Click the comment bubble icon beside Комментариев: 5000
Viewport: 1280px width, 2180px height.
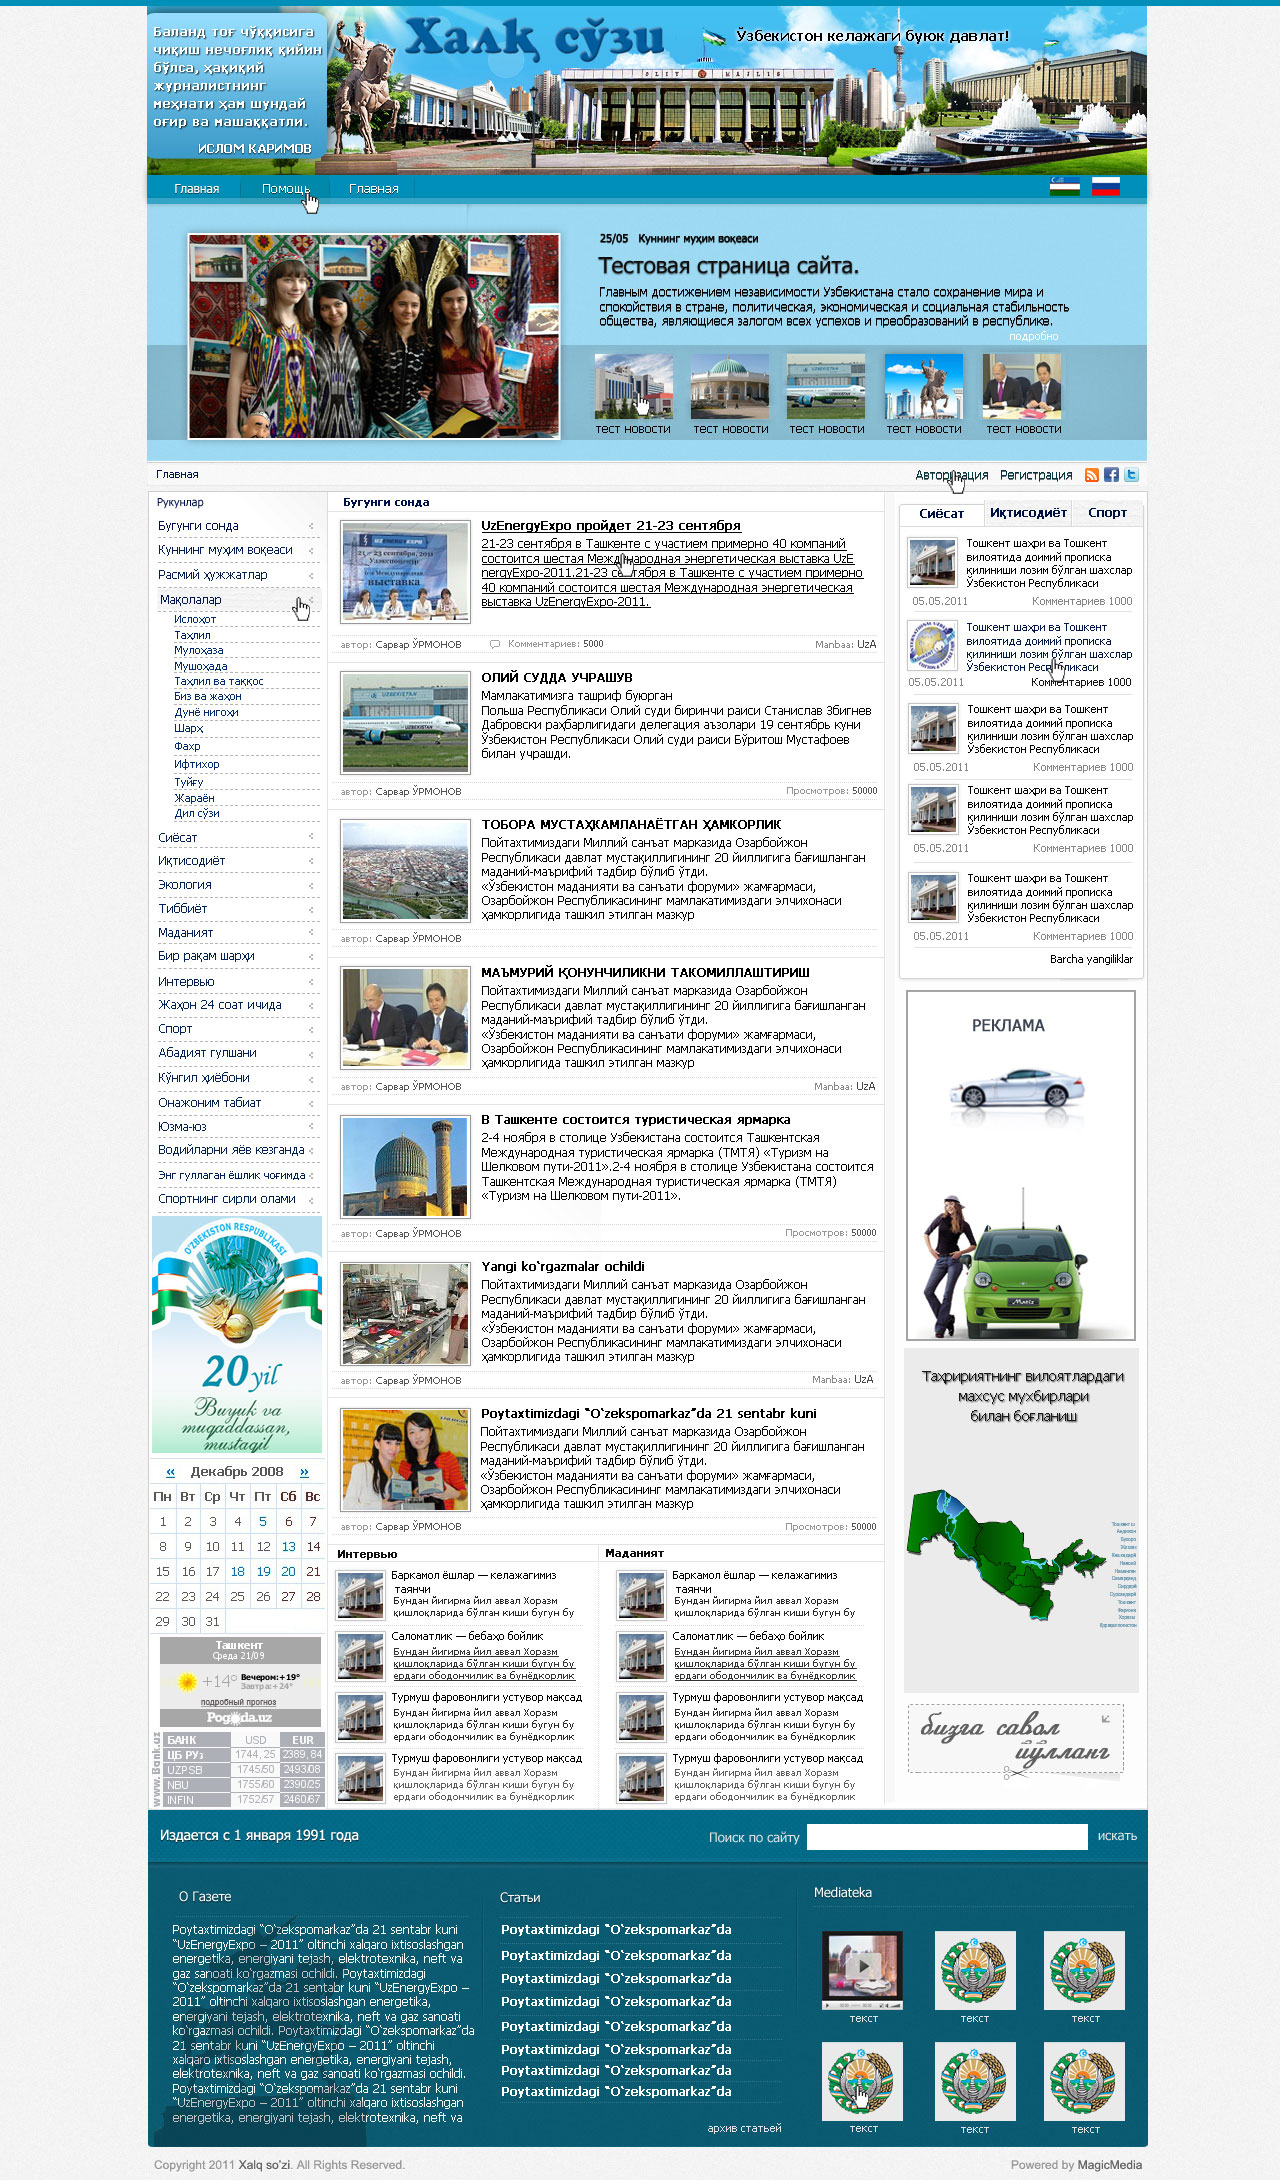[494, 644]
